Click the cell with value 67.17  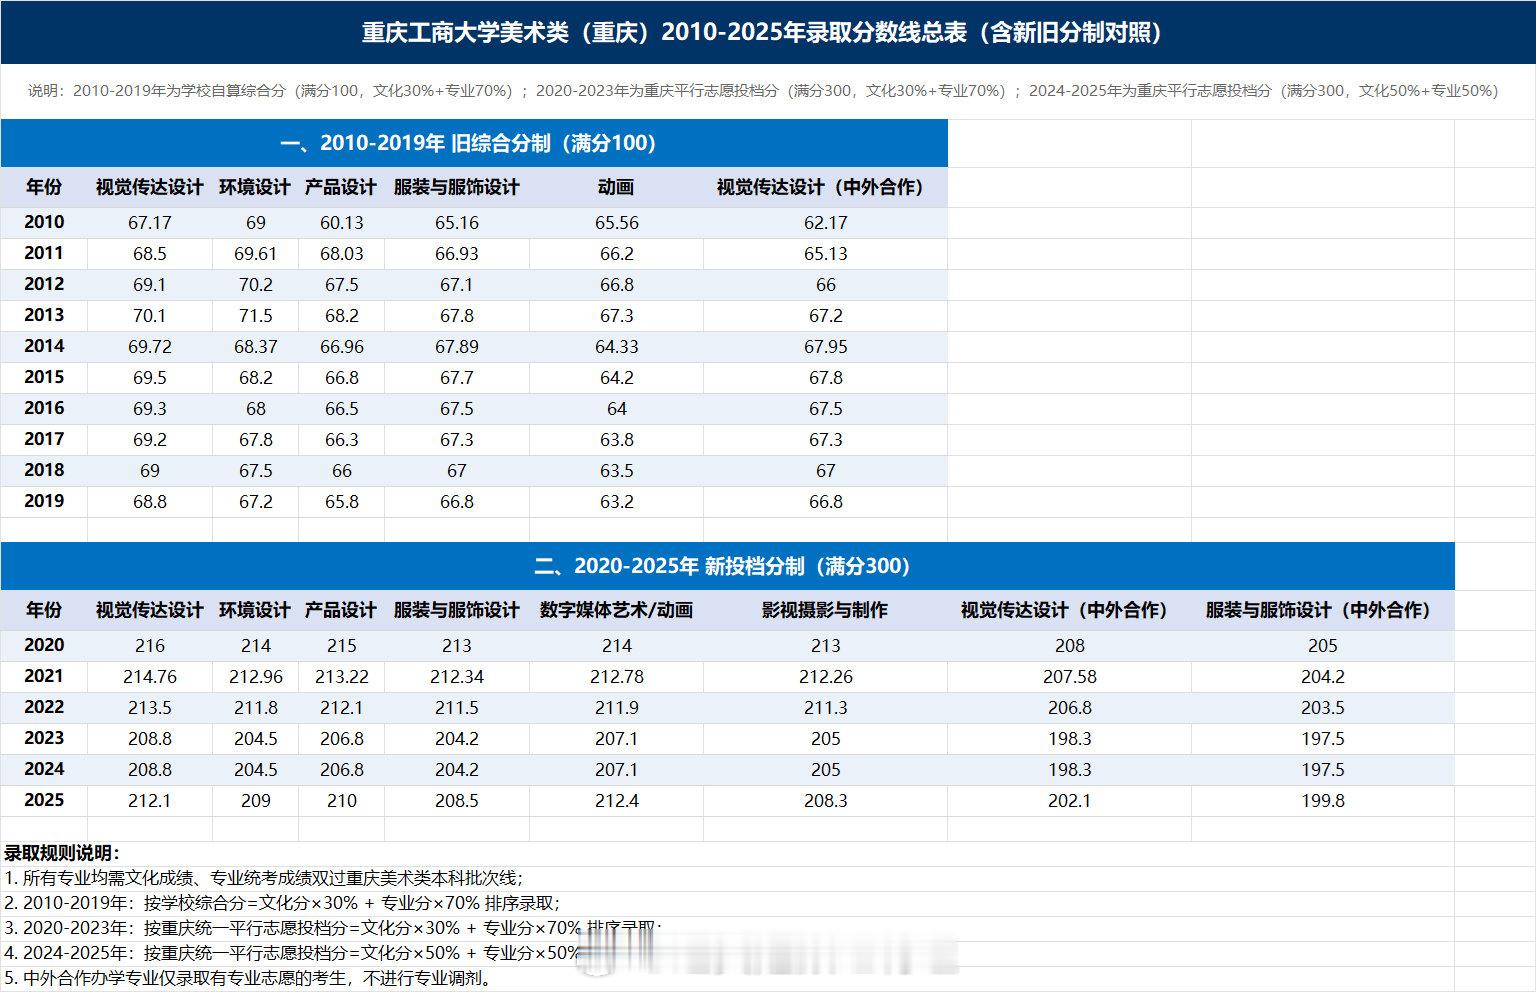[x=150, y=223]
